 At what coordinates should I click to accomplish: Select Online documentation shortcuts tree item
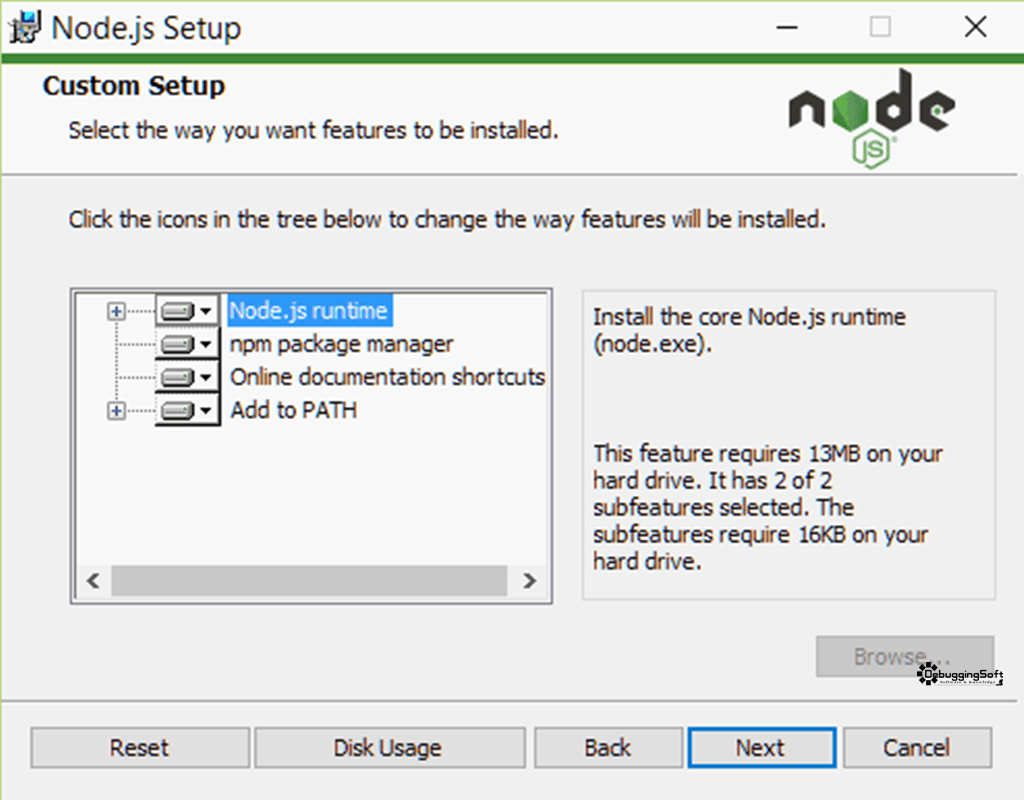coord(387,377)
